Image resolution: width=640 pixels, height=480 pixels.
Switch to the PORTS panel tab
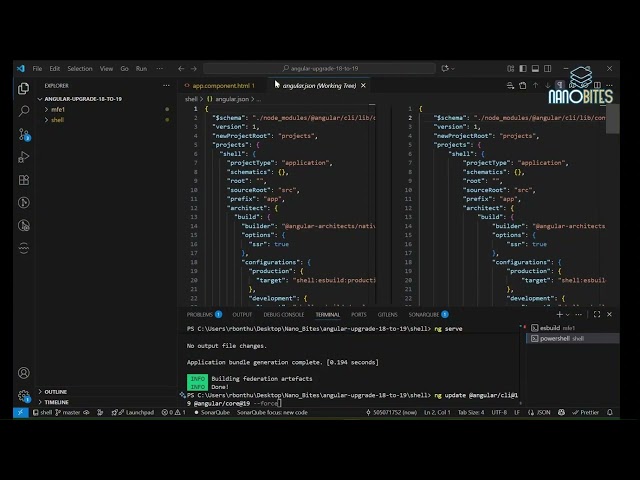point(359,314)
